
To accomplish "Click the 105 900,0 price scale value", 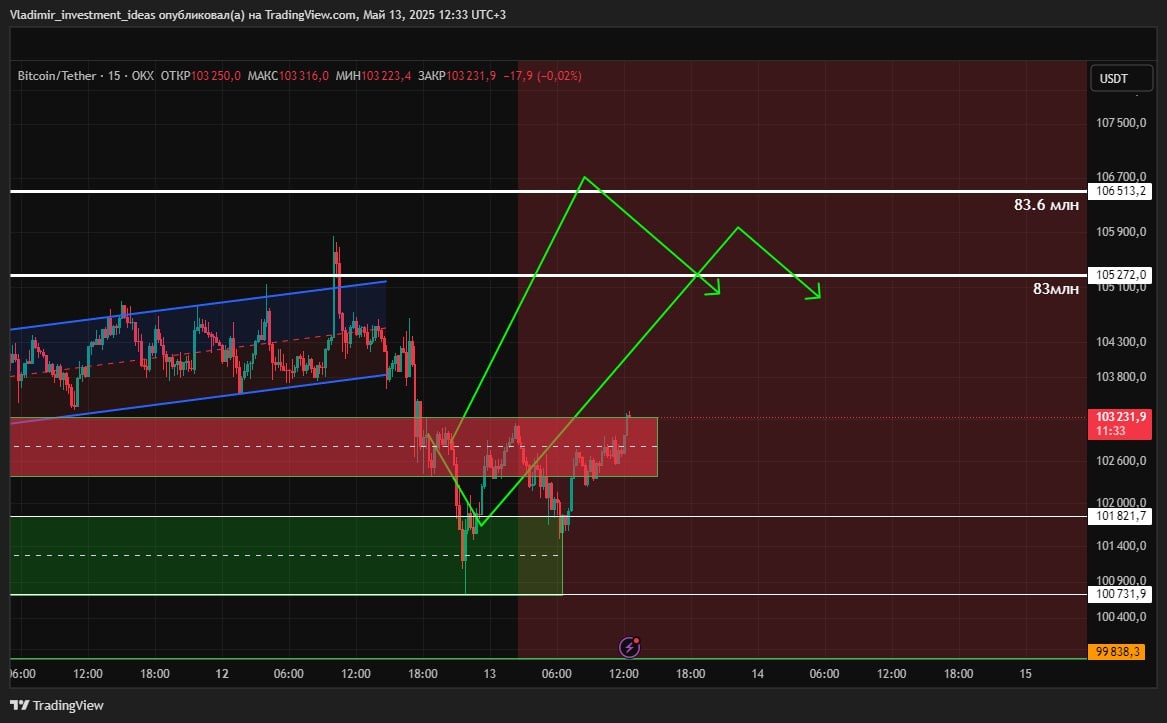I will click(1121, 232).
